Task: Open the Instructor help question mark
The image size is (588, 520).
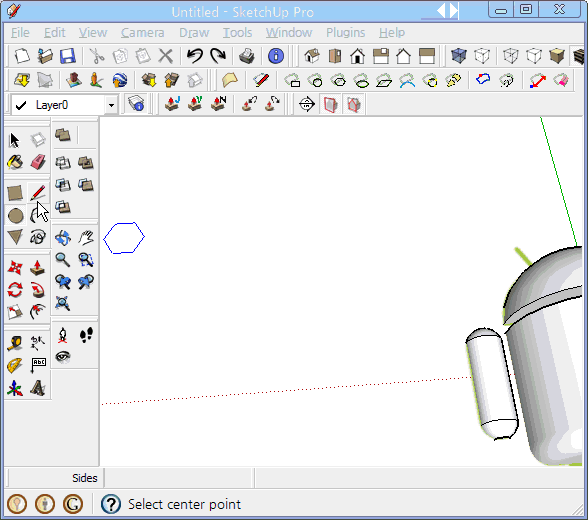Action: click(111, 504)
